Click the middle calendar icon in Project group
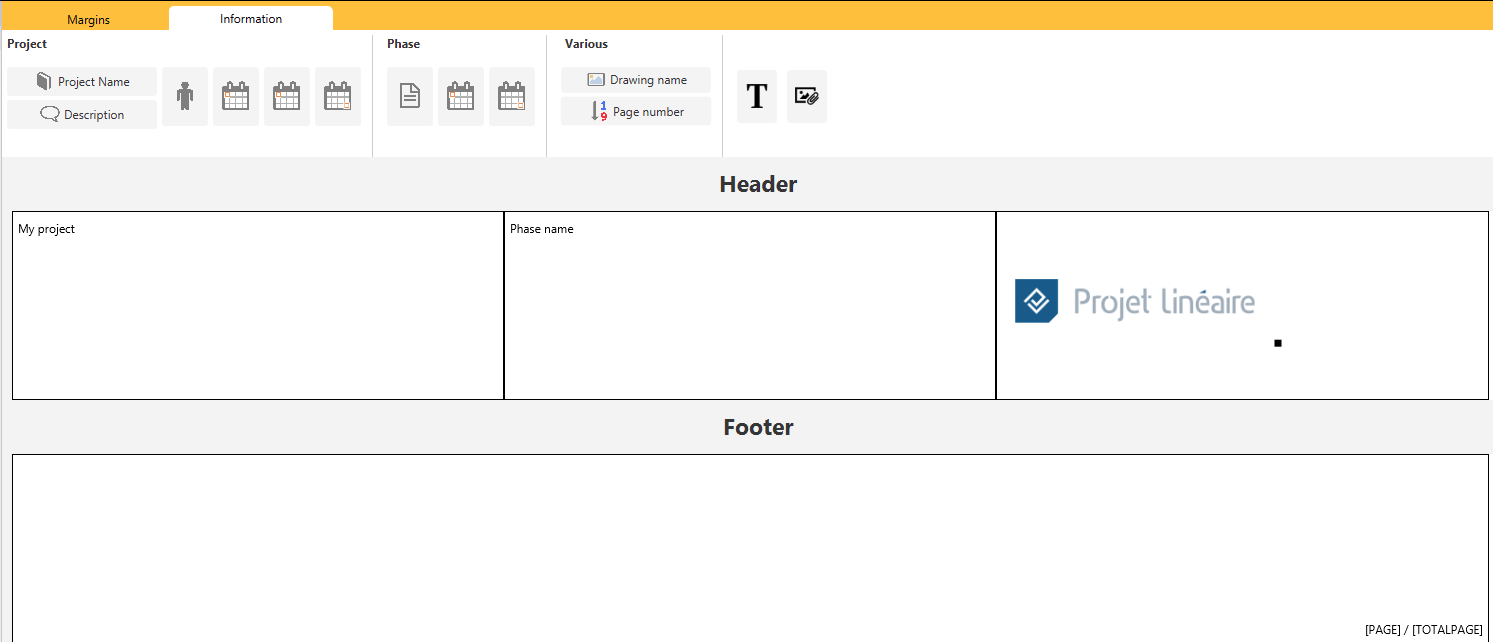1493x642 pixels. click(287, 97)
